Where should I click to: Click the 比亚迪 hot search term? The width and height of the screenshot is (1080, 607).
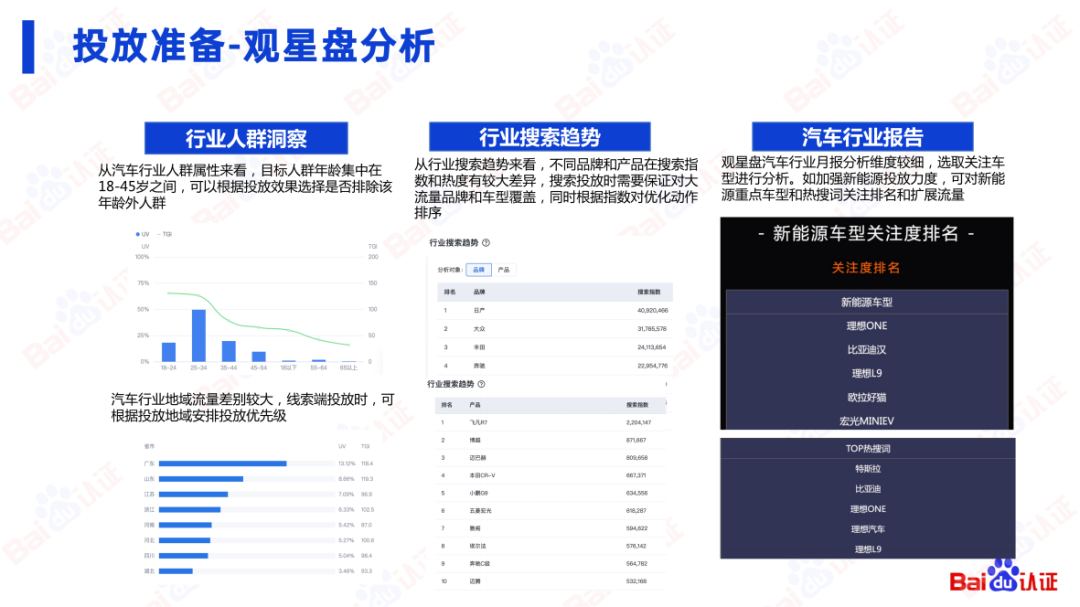click(x=868, y=488)
